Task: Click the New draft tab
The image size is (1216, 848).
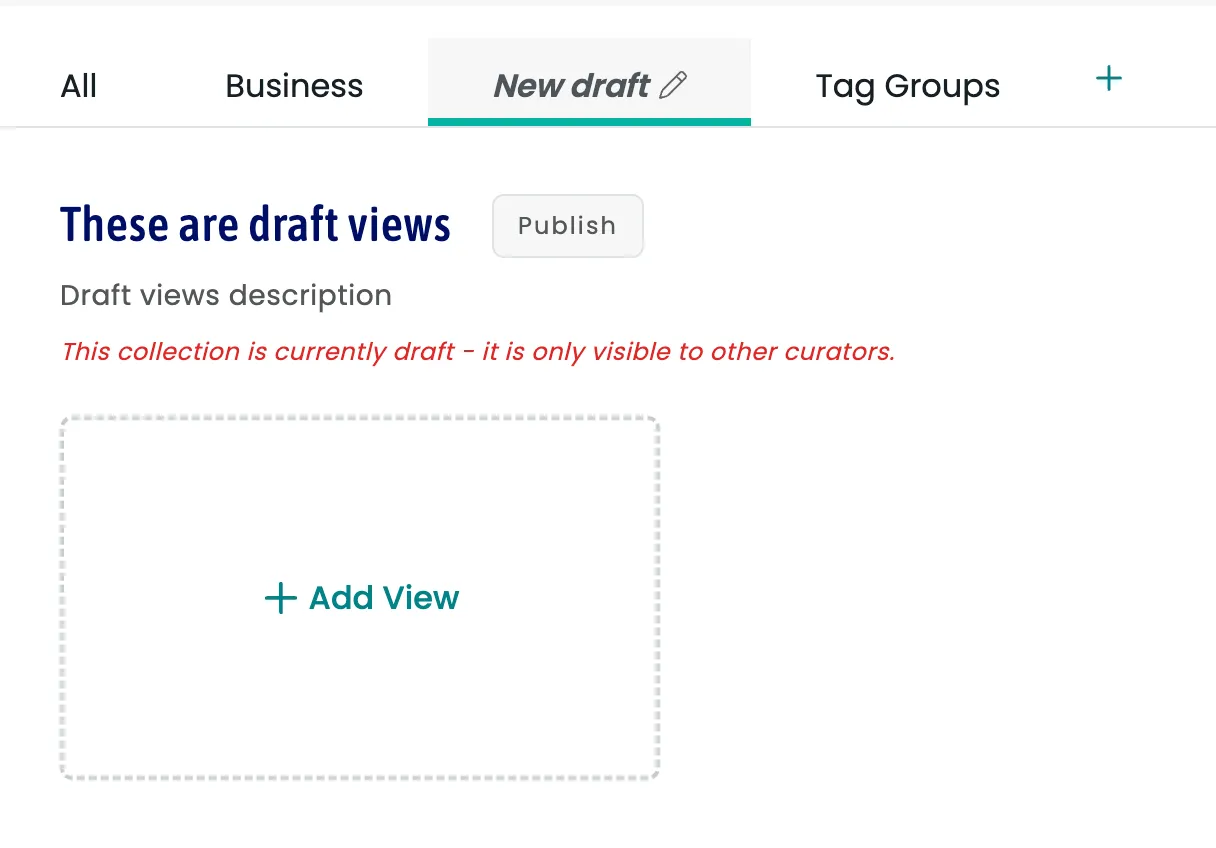Action: 573,86
